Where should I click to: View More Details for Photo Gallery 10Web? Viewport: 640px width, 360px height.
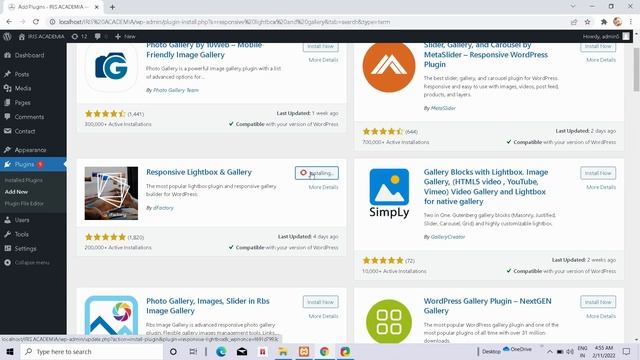point(323,60)
